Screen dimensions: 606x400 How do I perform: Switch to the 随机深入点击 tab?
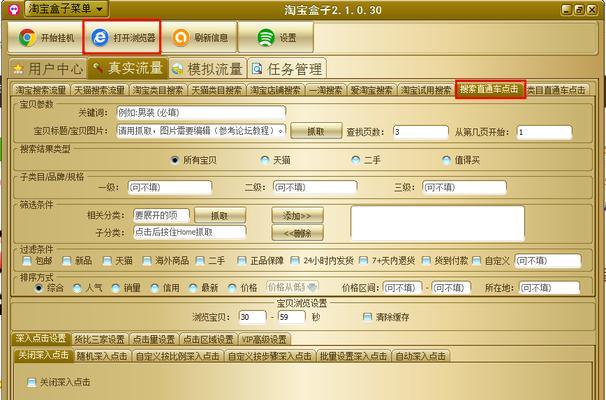[102, 356]
